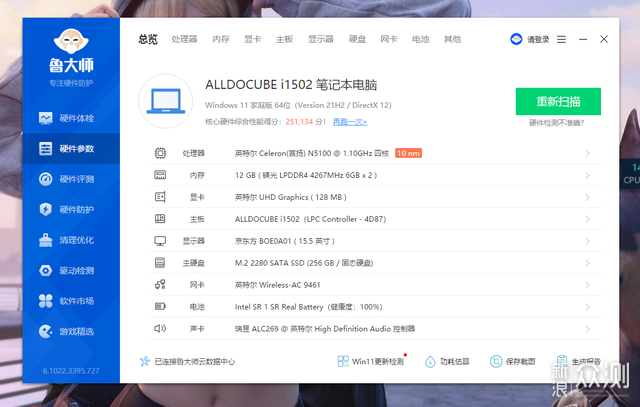
Task: Expand the 显卡 UHD Graphics row arrow
Action: tap(587, 198)
